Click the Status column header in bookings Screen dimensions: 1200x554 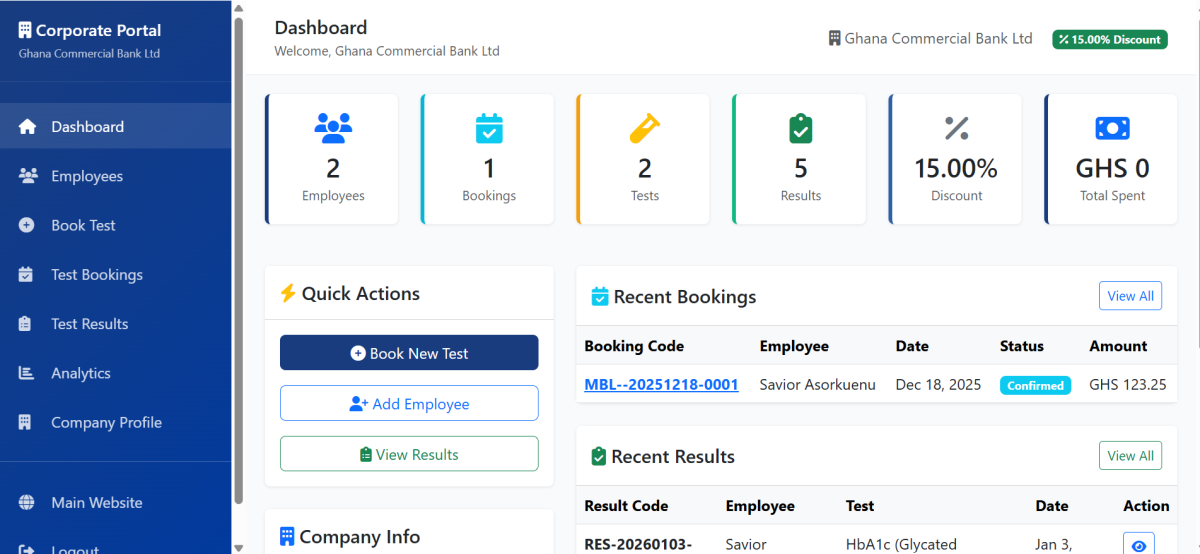click(x=1022, y=346)
